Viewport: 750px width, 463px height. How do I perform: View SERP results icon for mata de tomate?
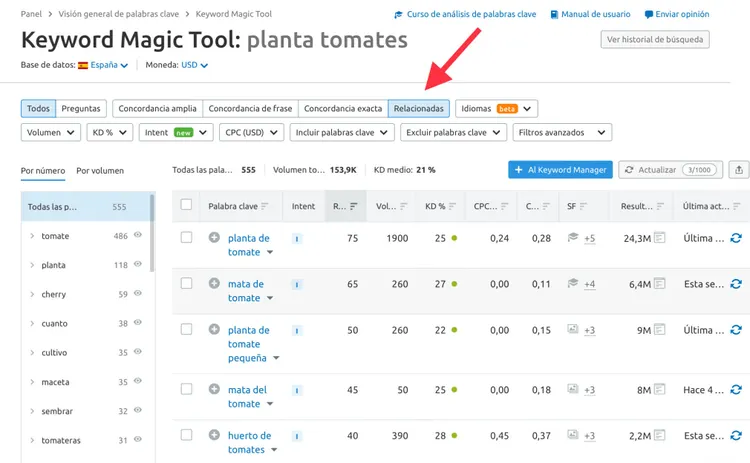(x=660, y=284)
